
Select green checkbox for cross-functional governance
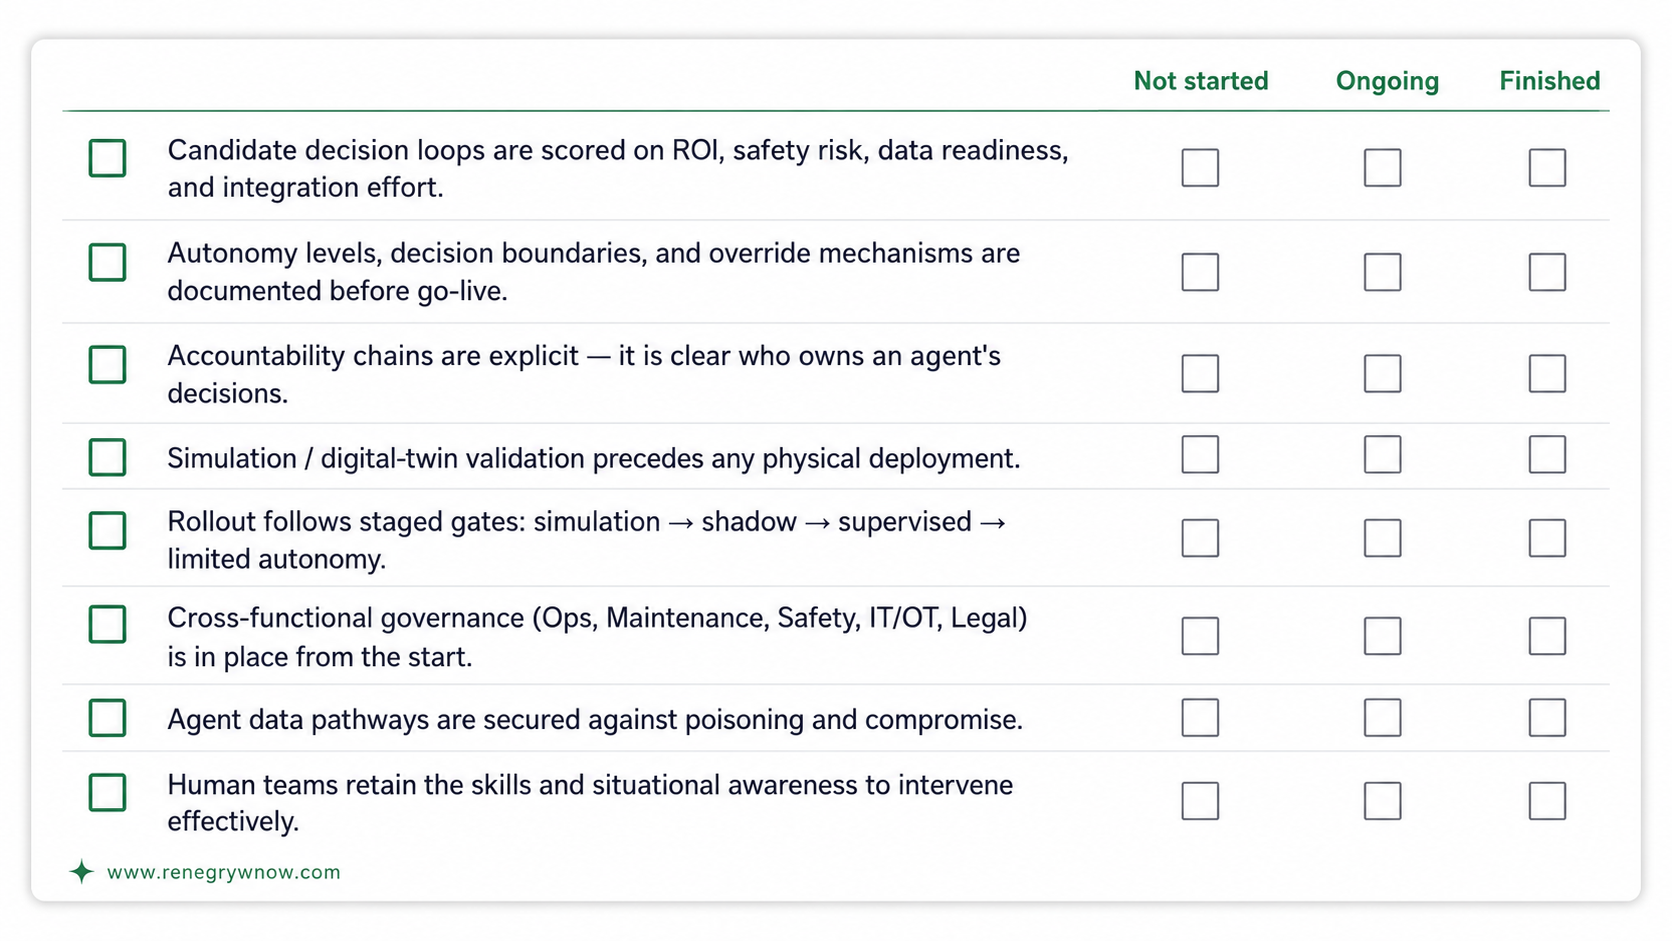click(x=107, y=624)
